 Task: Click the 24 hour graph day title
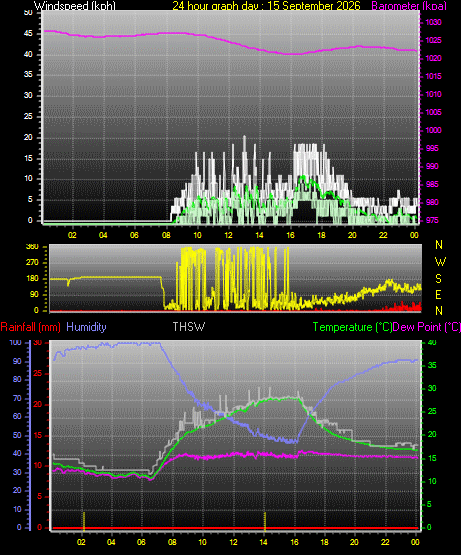point(266,6)
